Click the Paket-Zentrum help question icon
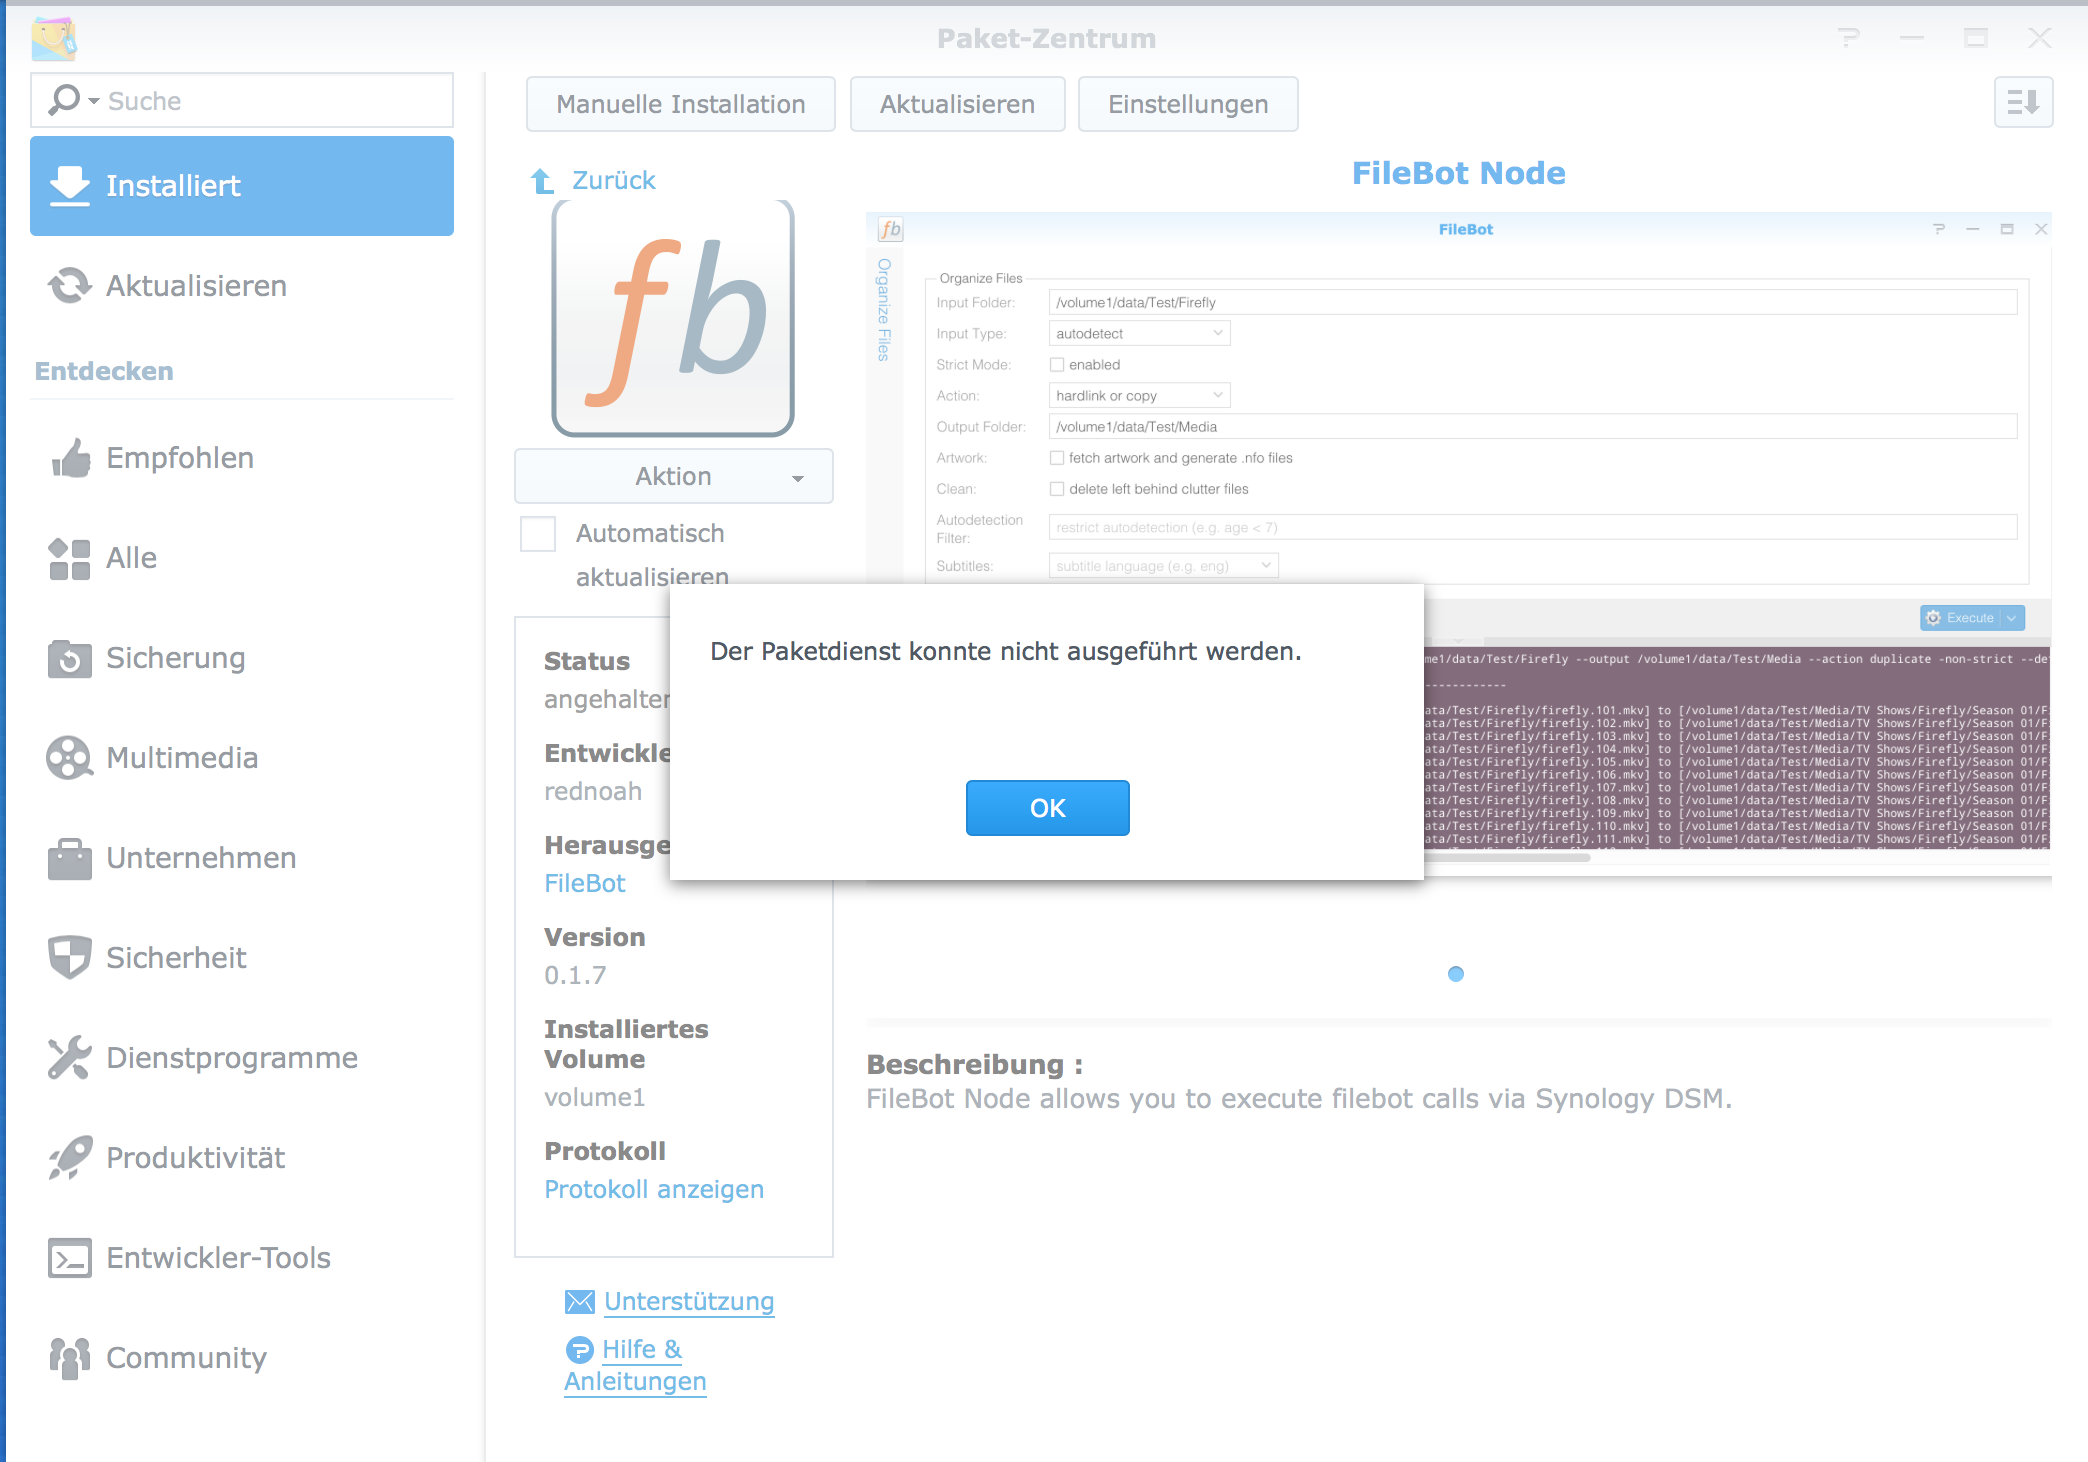The width and height of the screenshot is (2088, 1462). pos(1848,38)
